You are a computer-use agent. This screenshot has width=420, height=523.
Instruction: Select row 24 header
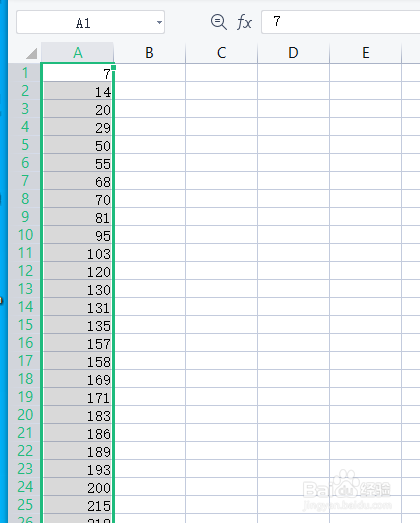point(25,487)
